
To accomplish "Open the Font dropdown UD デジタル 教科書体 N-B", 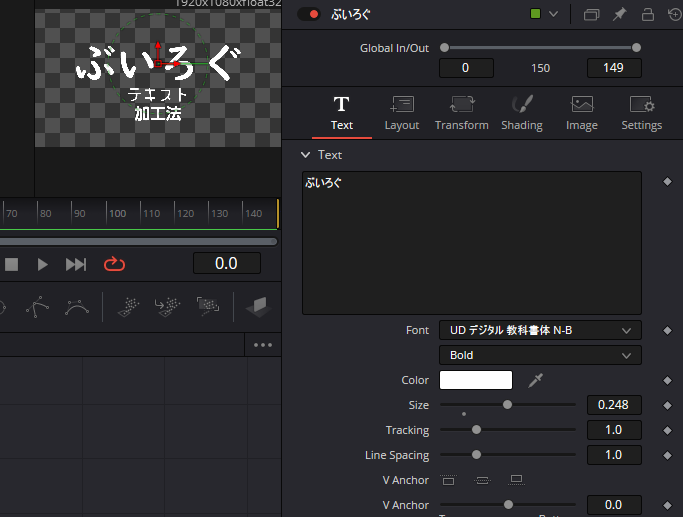I will tap(540, 330).
